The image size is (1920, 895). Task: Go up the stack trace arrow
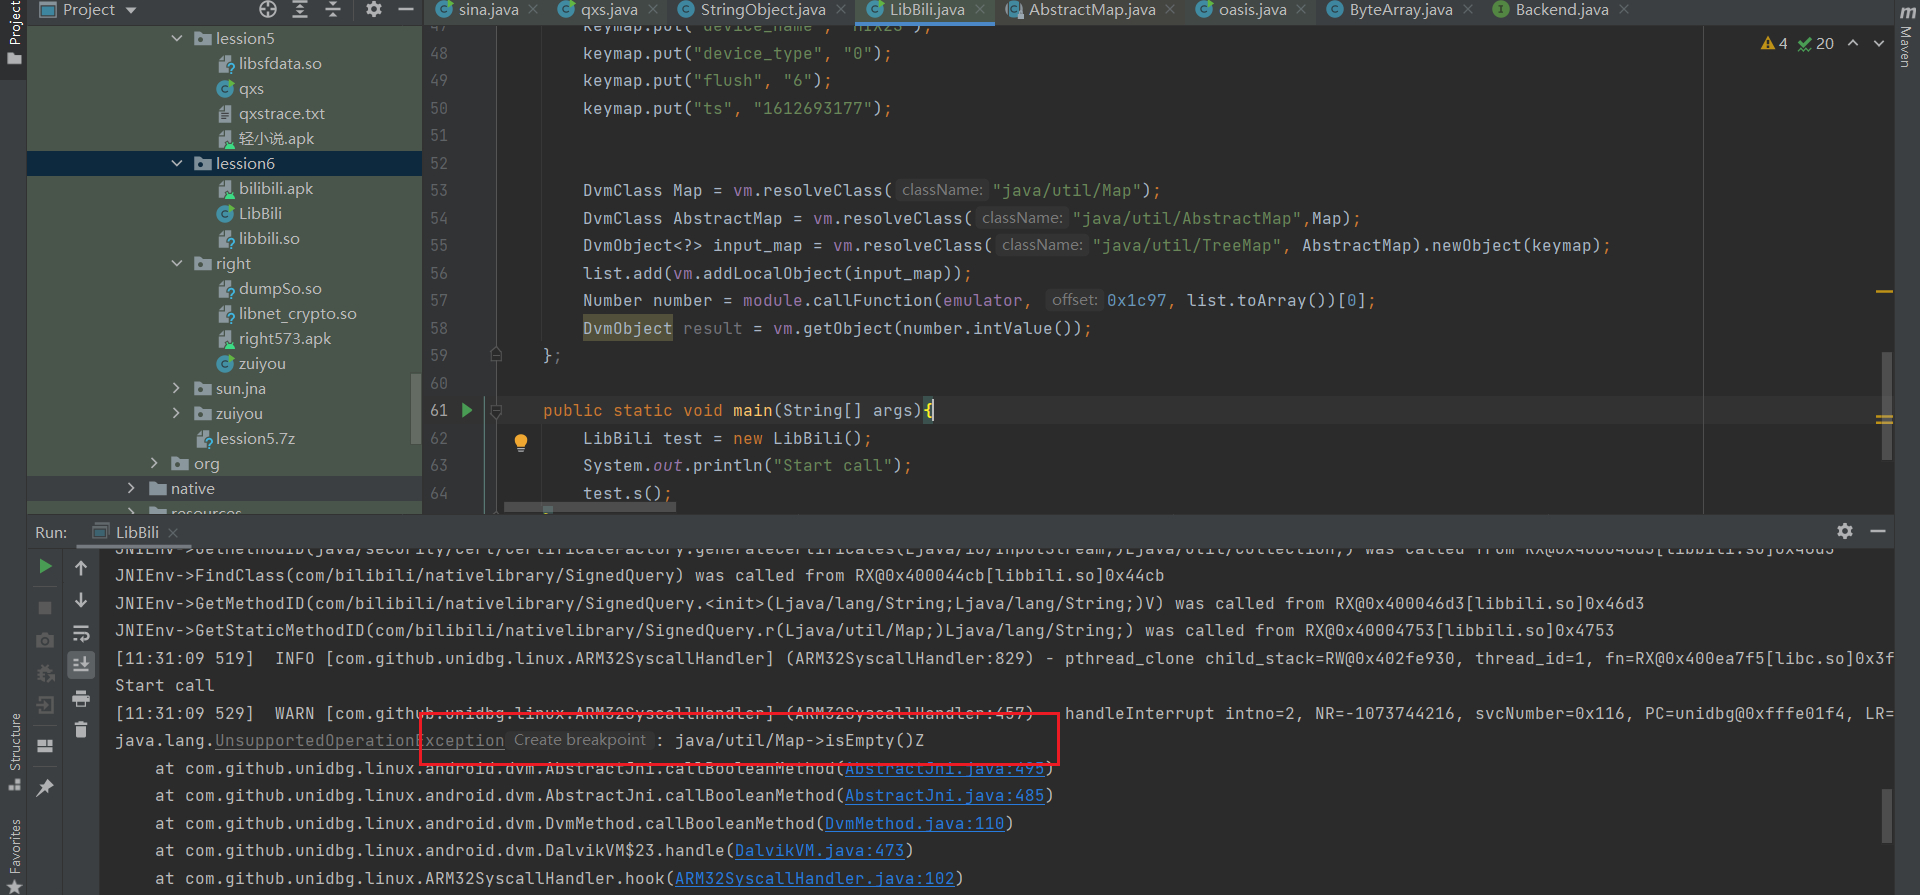(81, 567)
